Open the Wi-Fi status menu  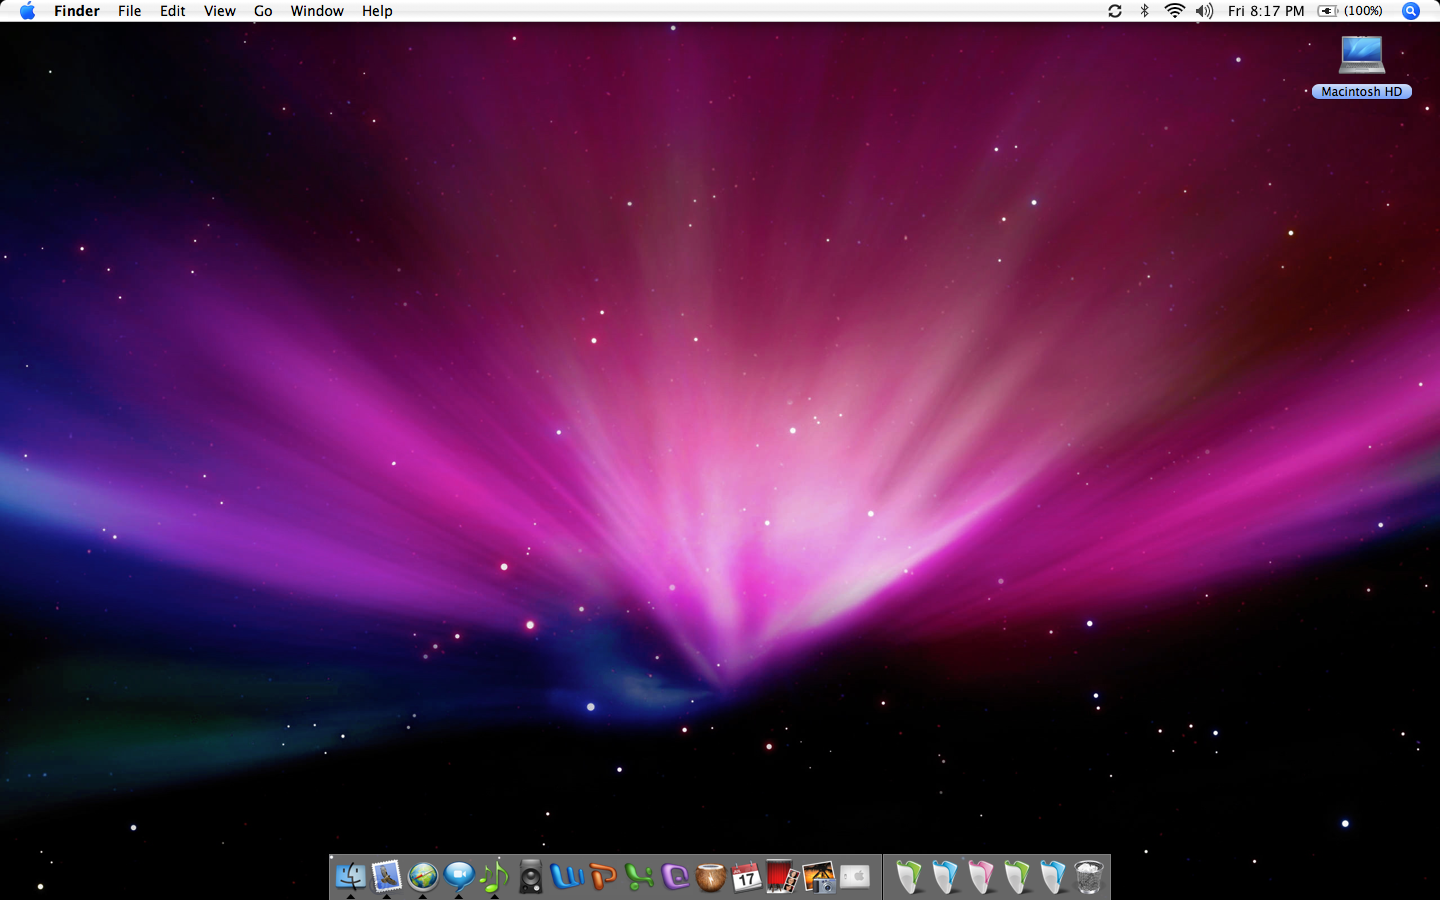[1175, 11]
